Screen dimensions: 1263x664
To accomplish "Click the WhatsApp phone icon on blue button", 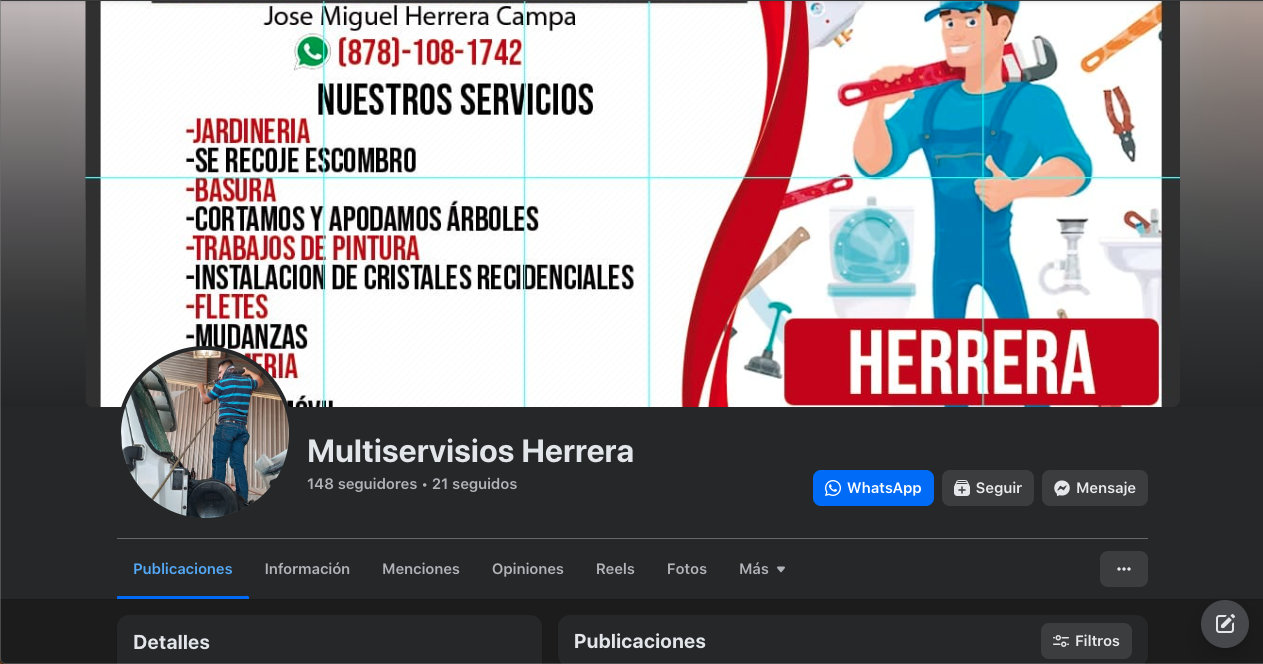I will point(833,488).
